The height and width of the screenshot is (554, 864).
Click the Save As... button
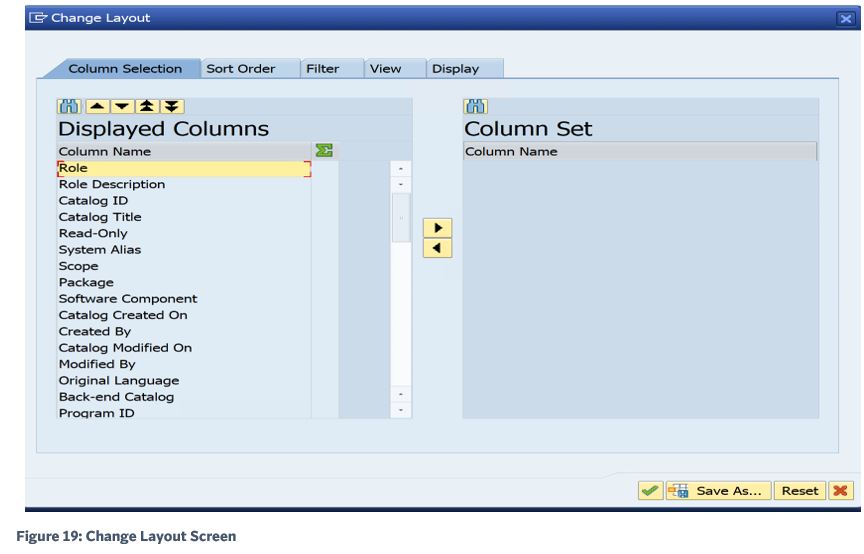(719, 491)
